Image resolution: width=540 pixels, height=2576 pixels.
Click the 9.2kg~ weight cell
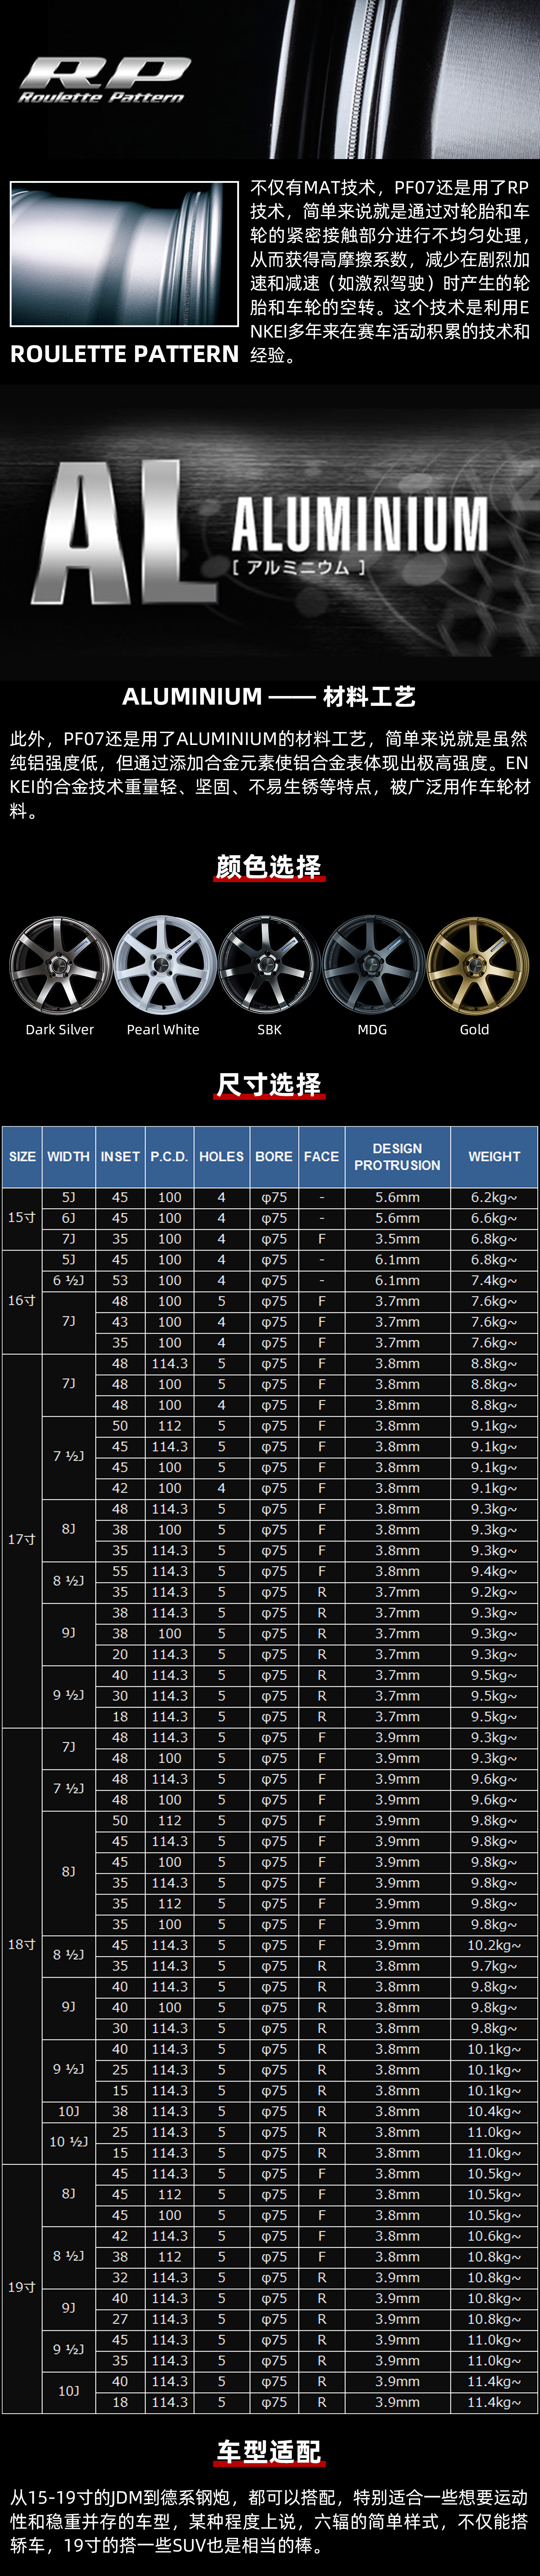(x=494, y=1592)
